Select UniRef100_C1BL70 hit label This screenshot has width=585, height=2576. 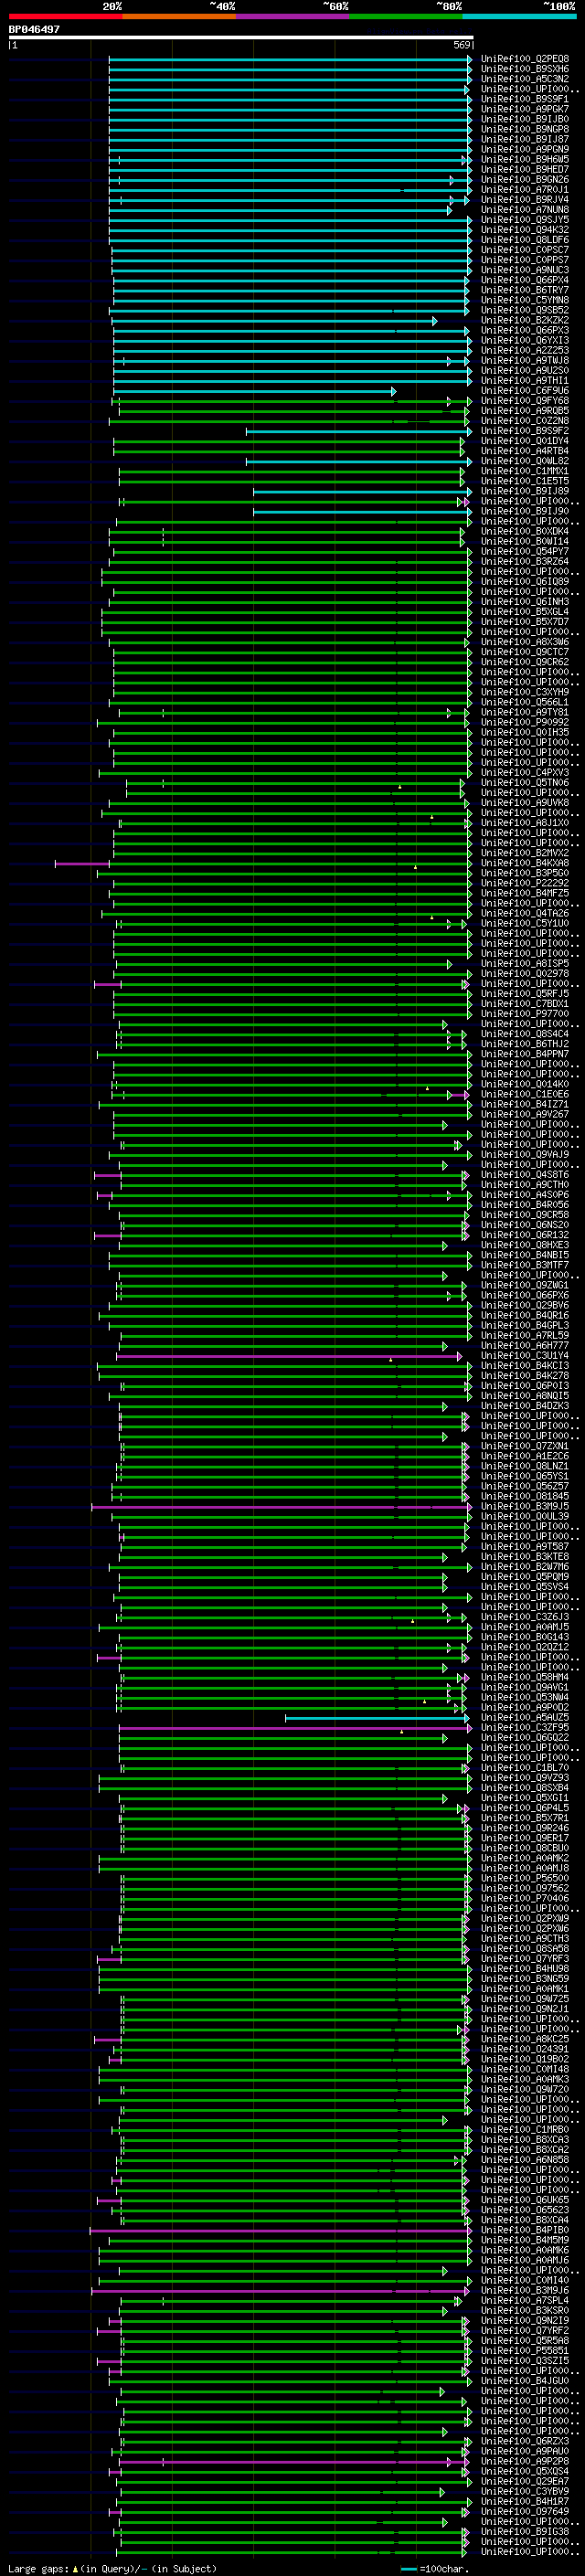[525, 1768]
